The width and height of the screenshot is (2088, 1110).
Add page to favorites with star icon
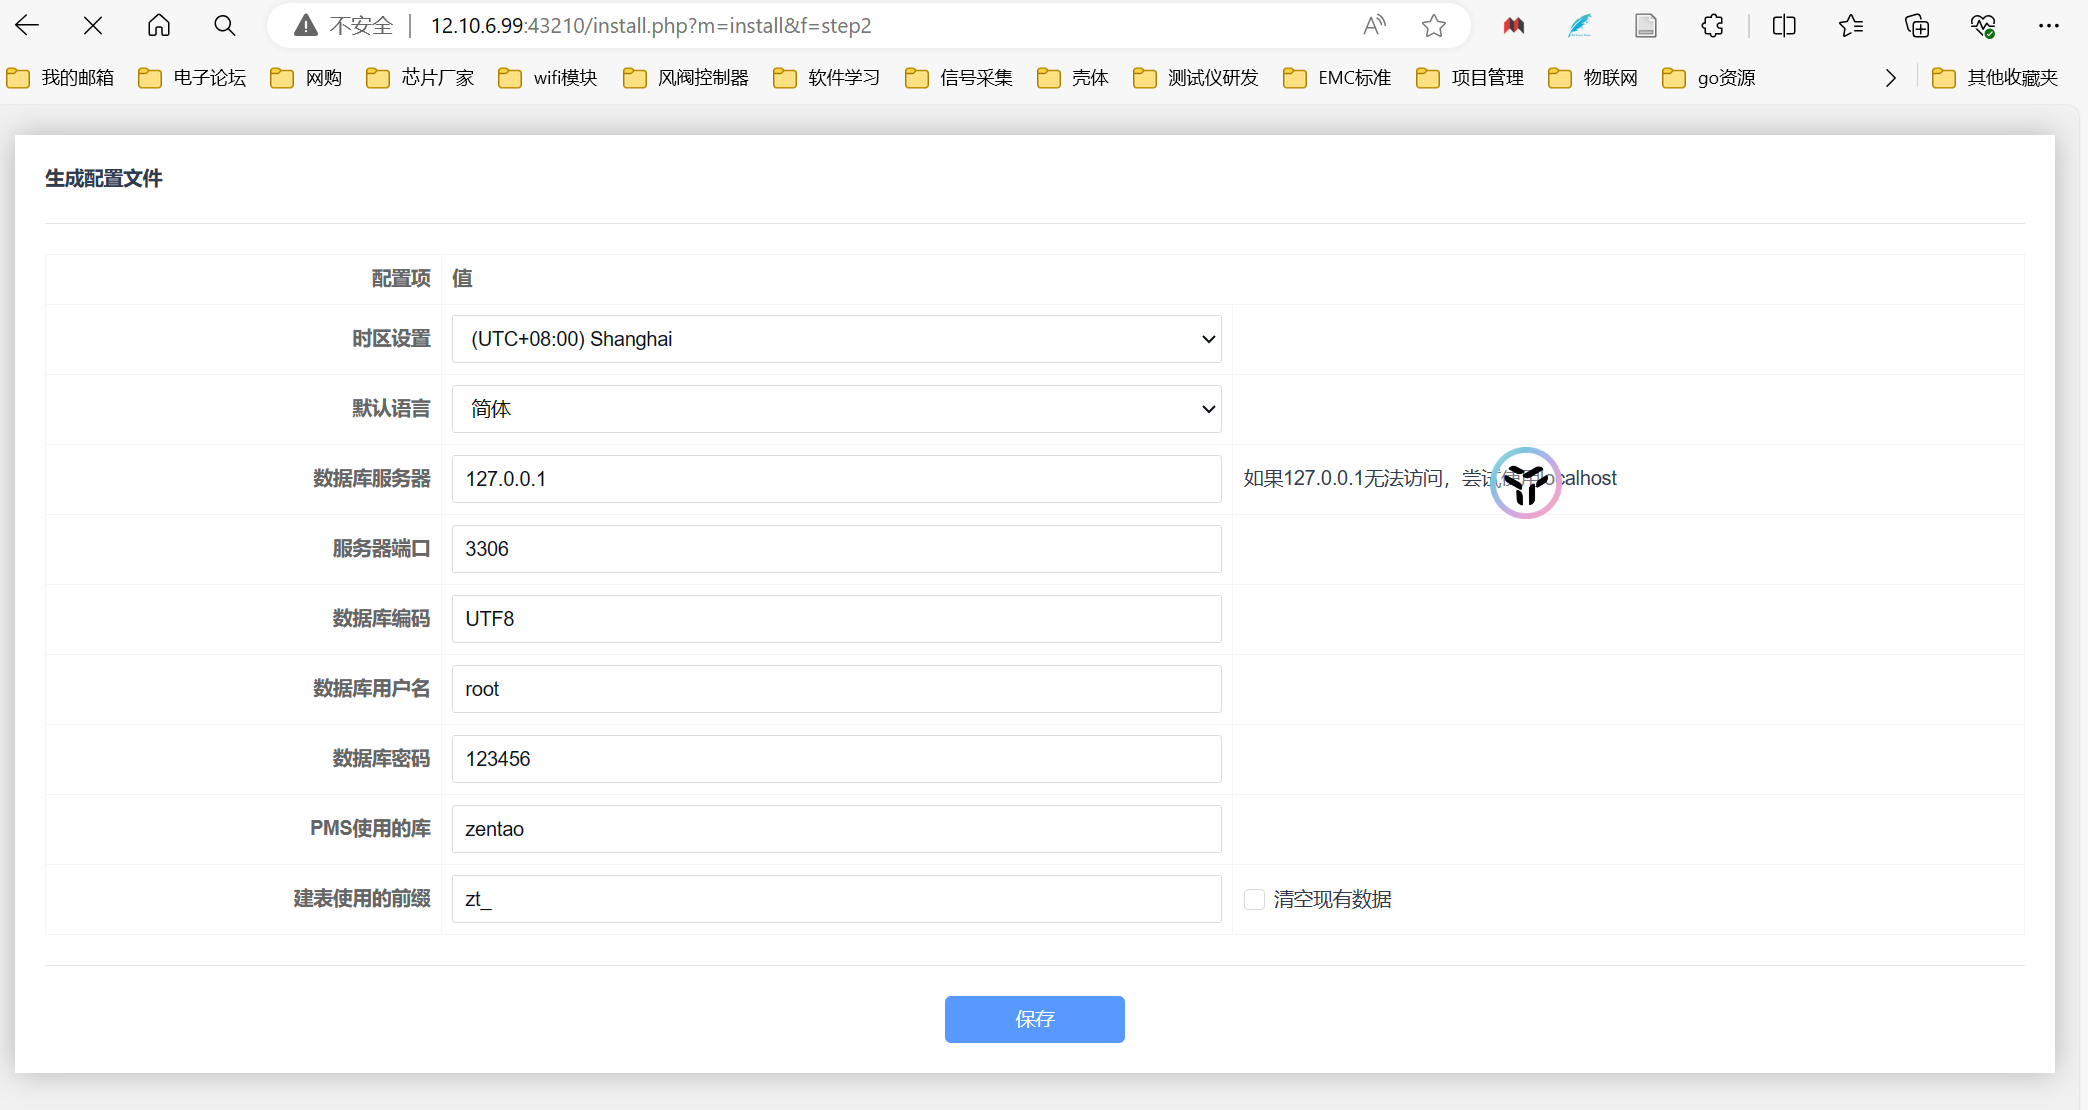(1434, 26)
